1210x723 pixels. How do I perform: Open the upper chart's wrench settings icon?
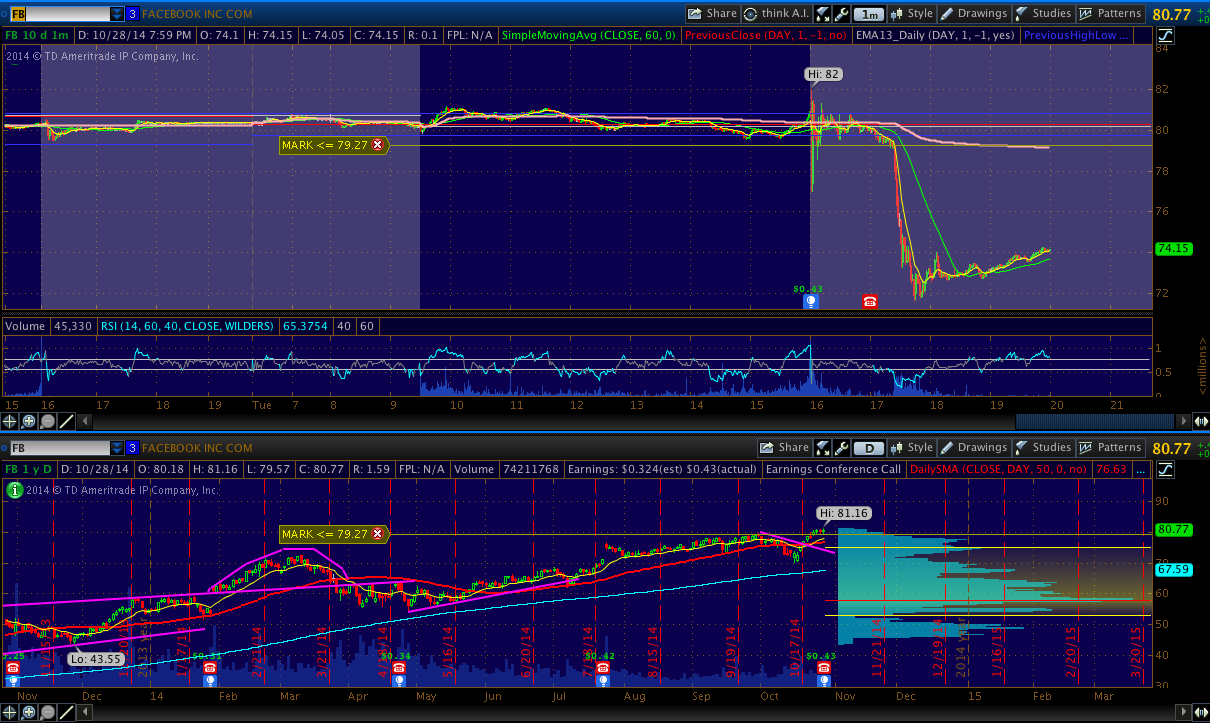click(841, 14)
